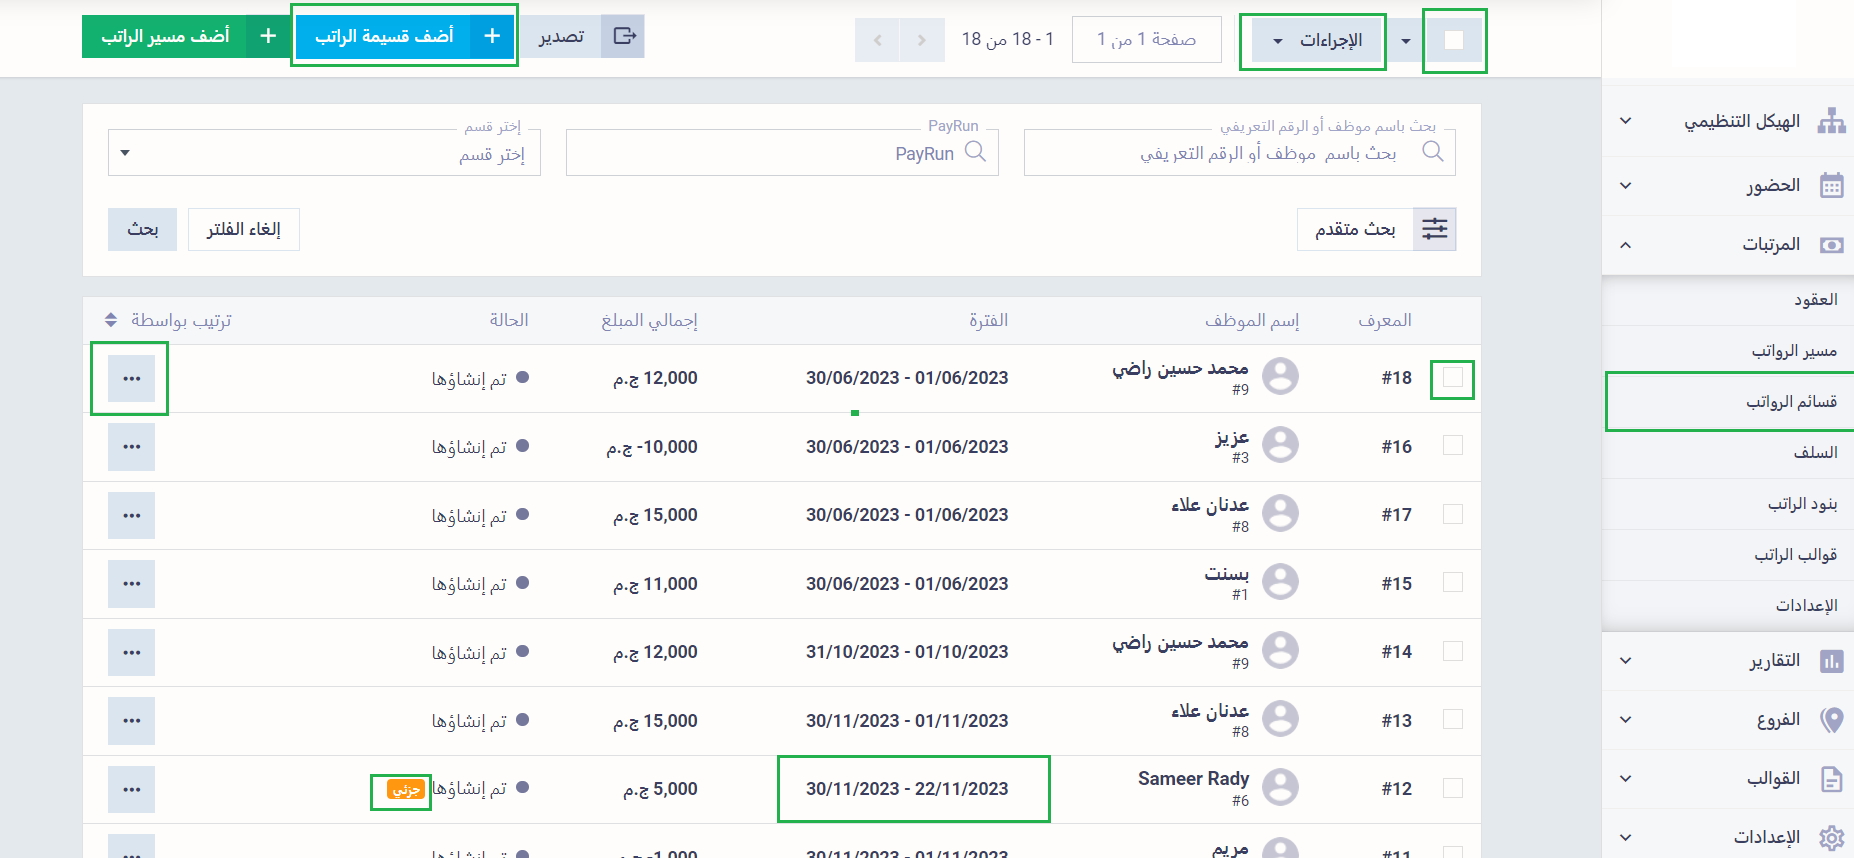Click the organizational structure sidebar icon

tap(1831, 121)
